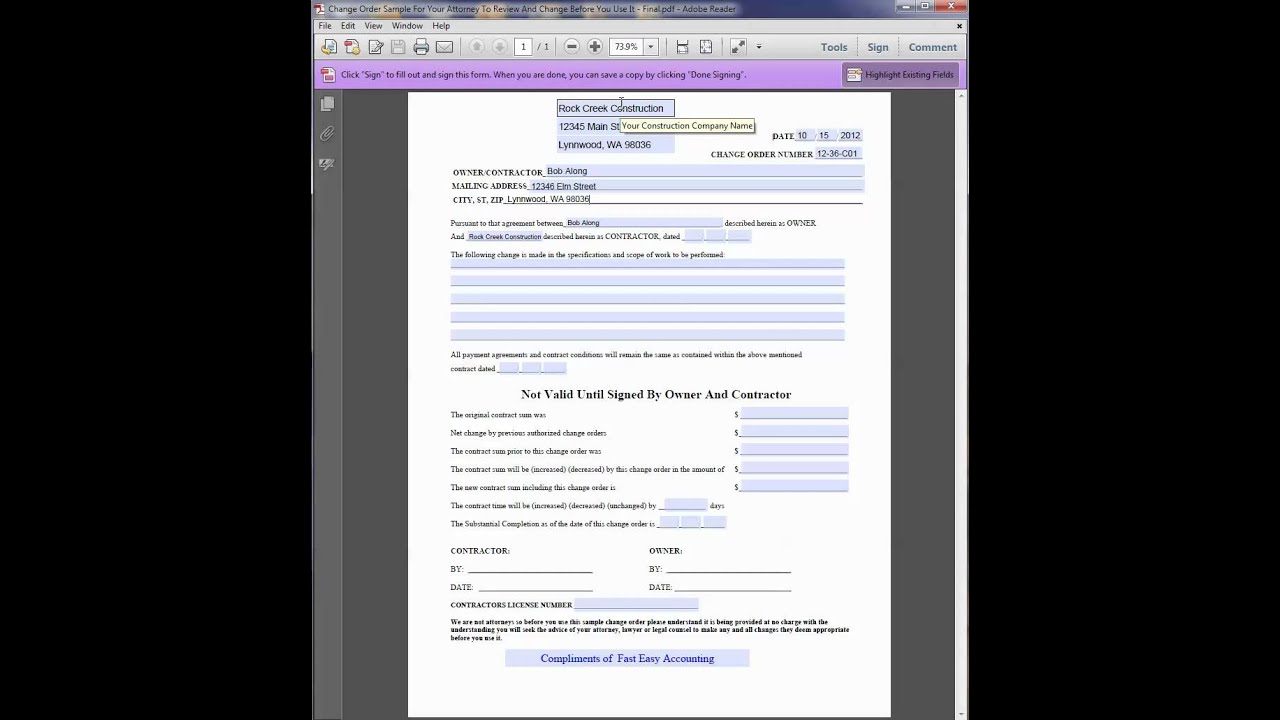Screen dimensions: 1280x720
Task: Click the date day field showing 15
Action: coord(825,136)
